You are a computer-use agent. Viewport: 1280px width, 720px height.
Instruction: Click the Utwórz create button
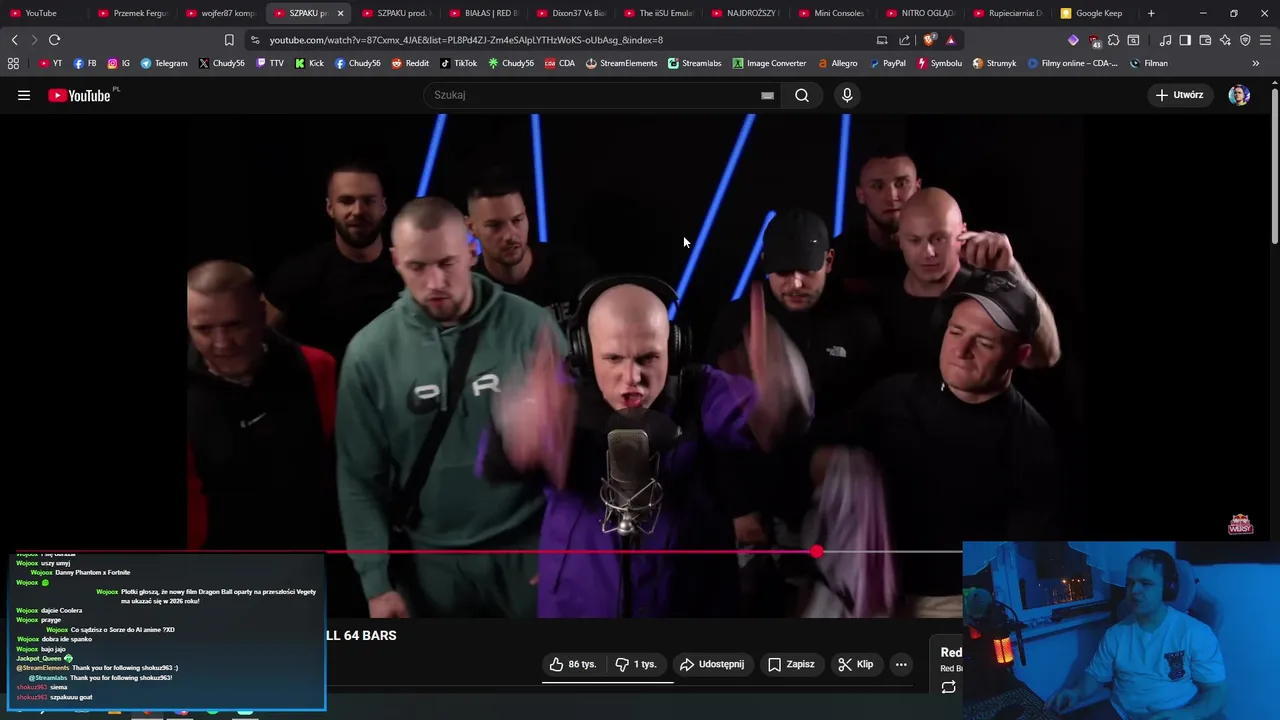point(1180,95)
